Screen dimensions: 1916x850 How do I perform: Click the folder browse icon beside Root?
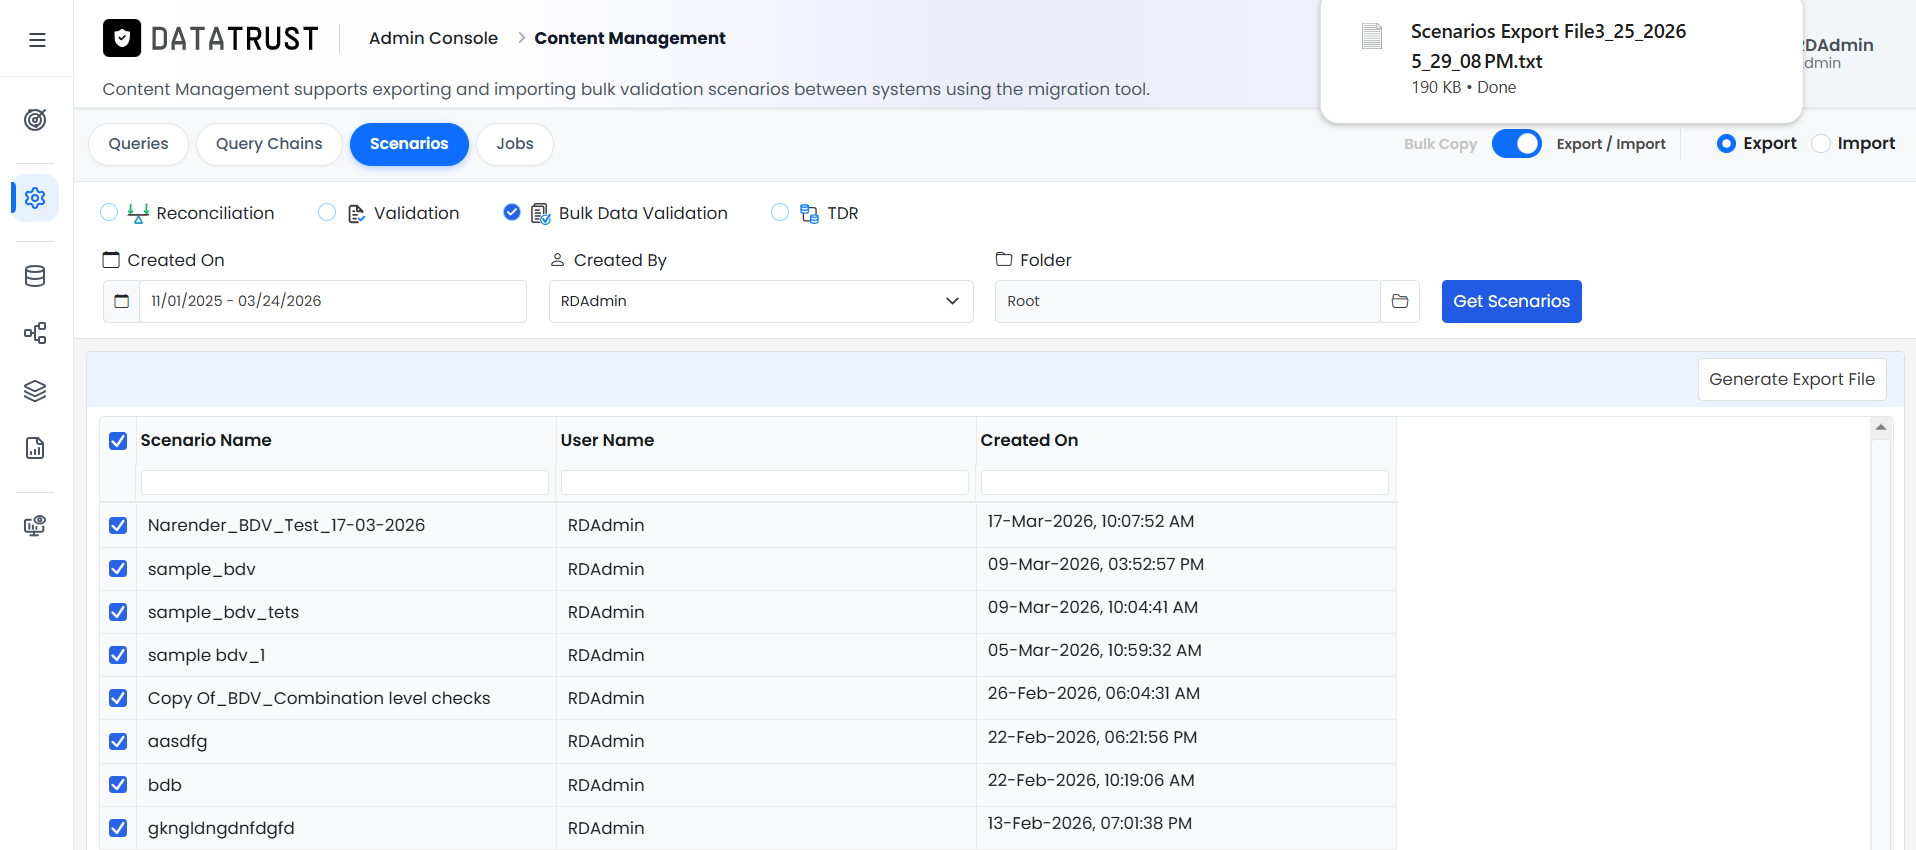click(1400, 301)
